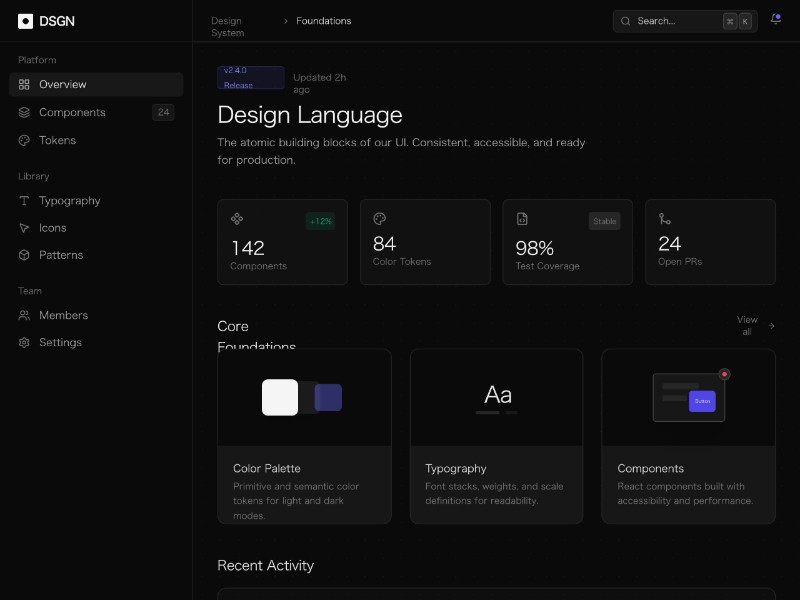Open Members in Team section
The width and height of the screenshot is (800, 600).
tap(63, 316)
